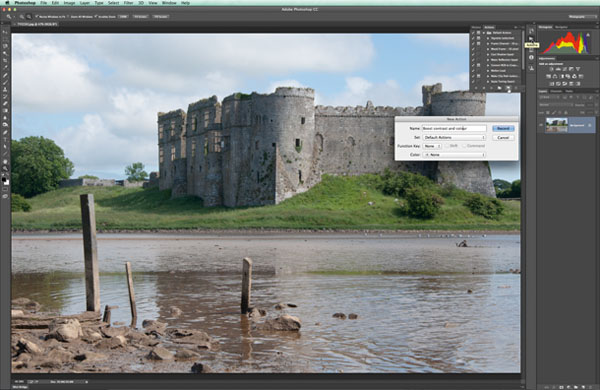Click the Fit Screen button
Screen dimensions: 600x390
pyautogui.click(x=140, y=16)
